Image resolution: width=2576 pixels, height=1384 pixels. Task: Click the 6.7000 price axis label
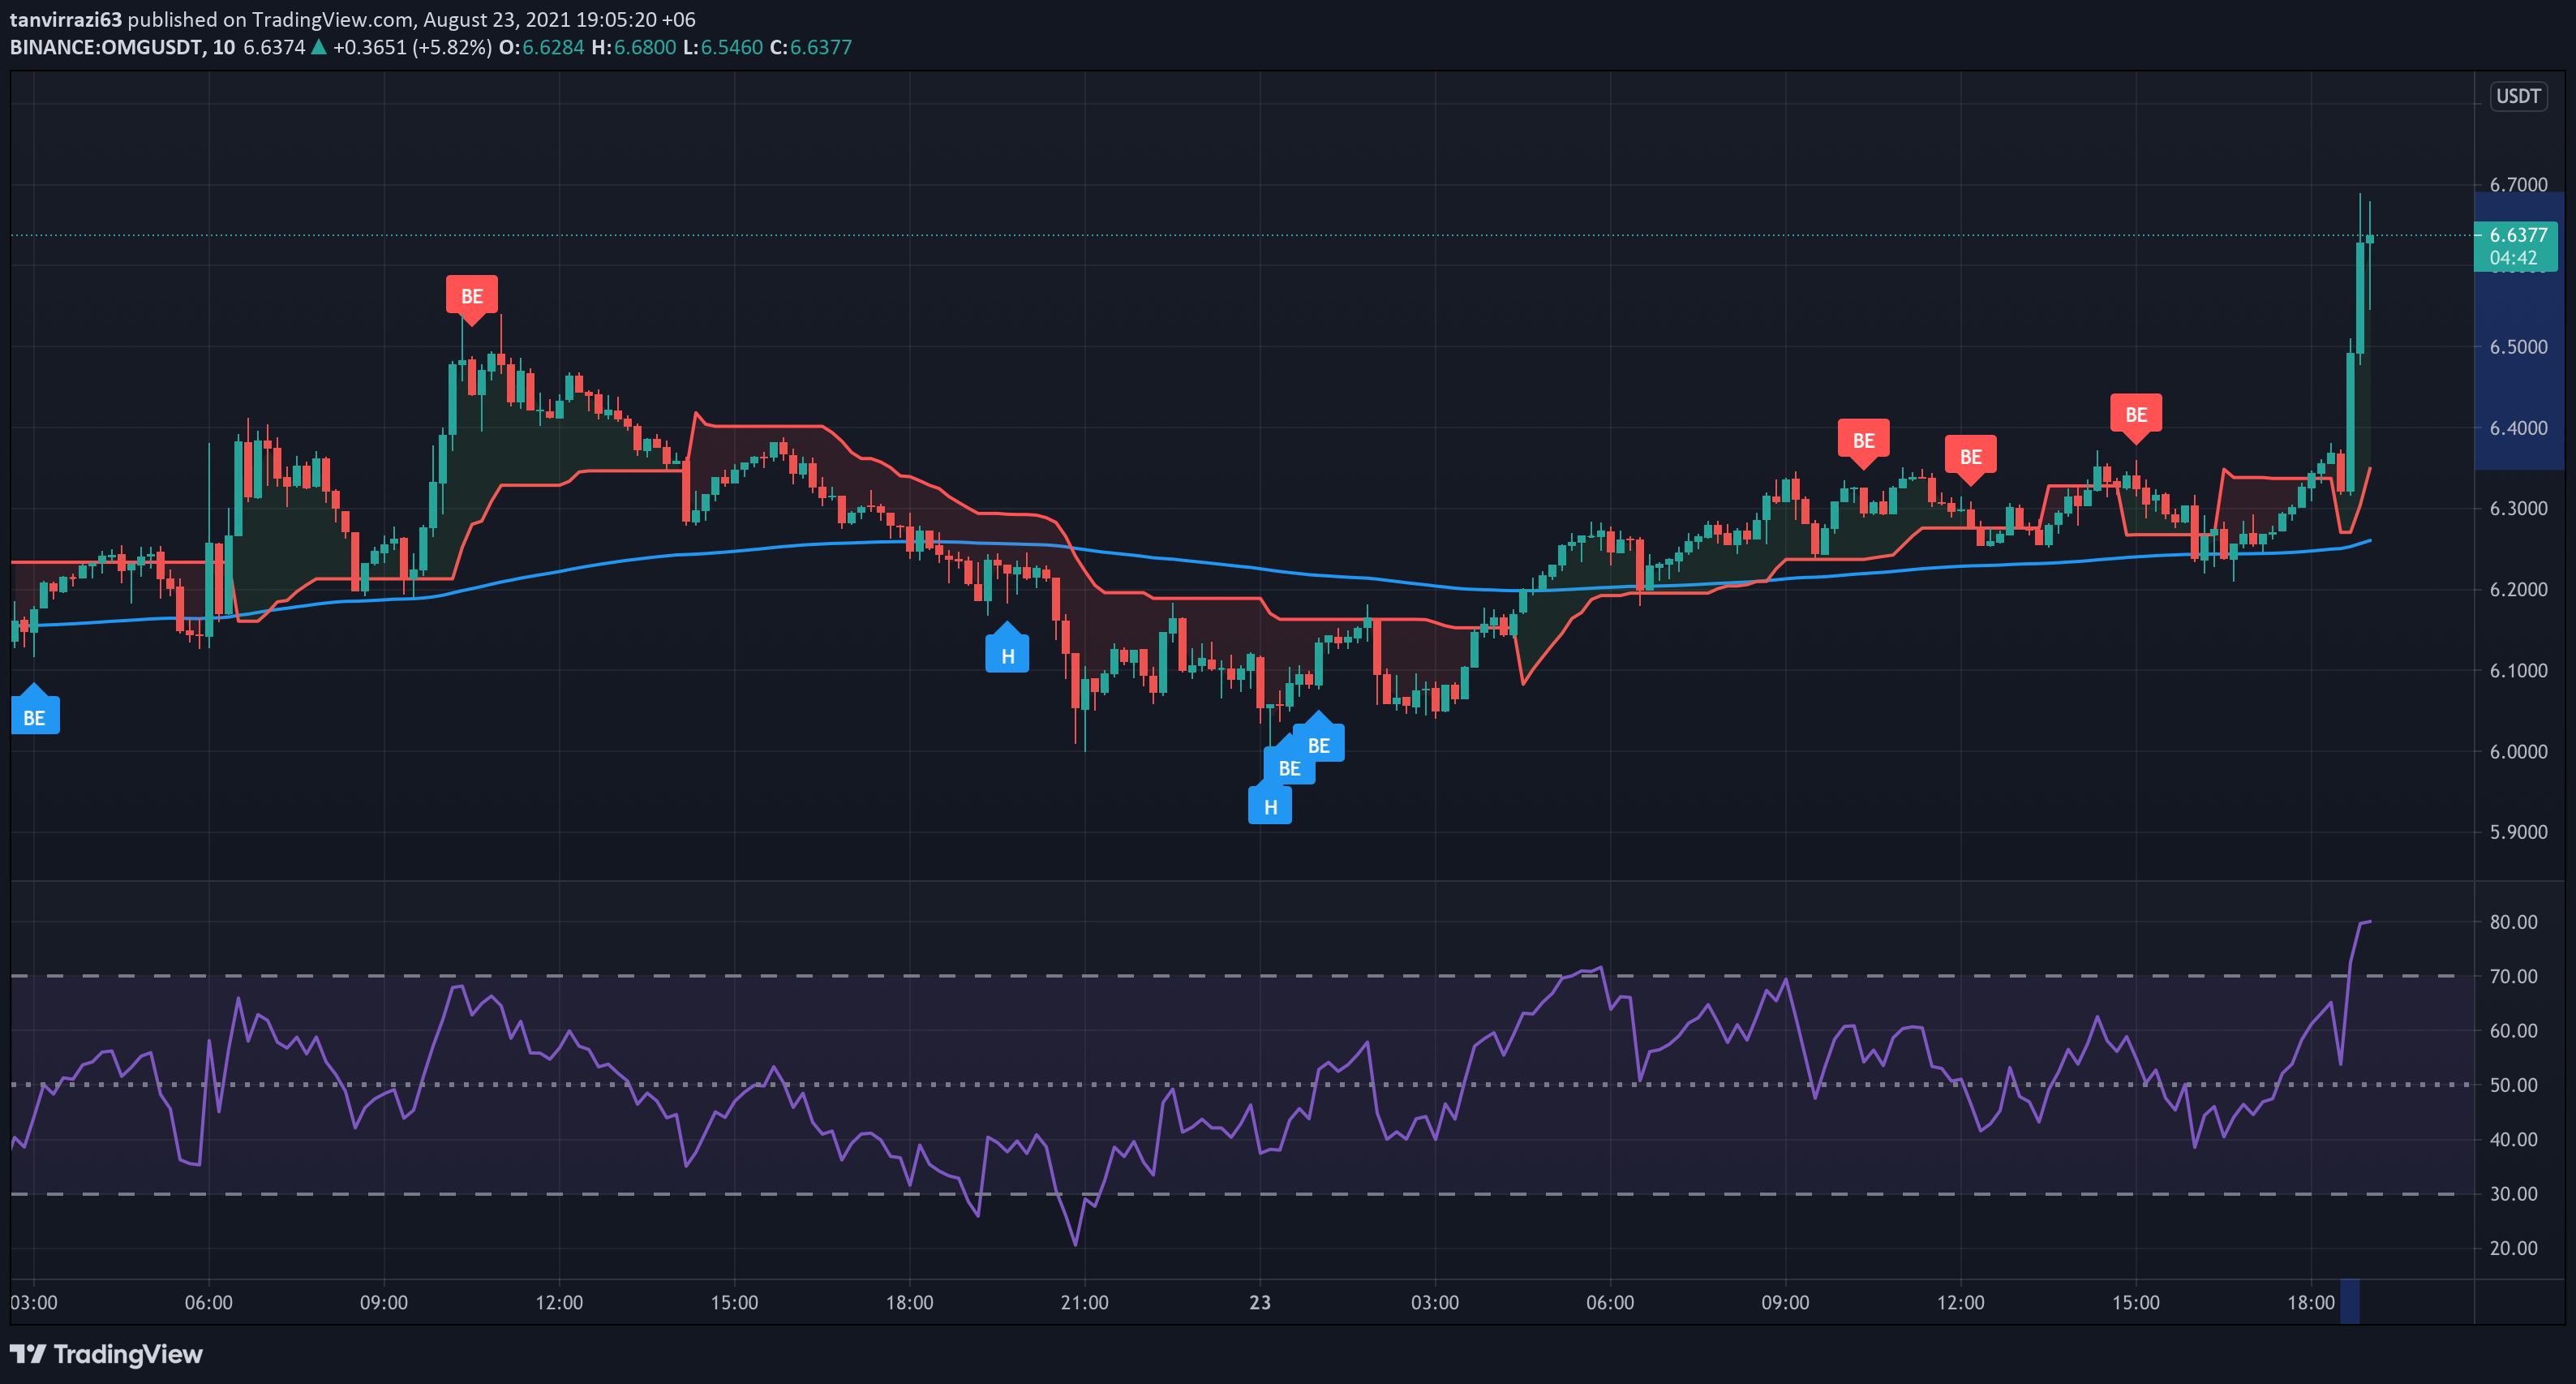[2518, 185]
